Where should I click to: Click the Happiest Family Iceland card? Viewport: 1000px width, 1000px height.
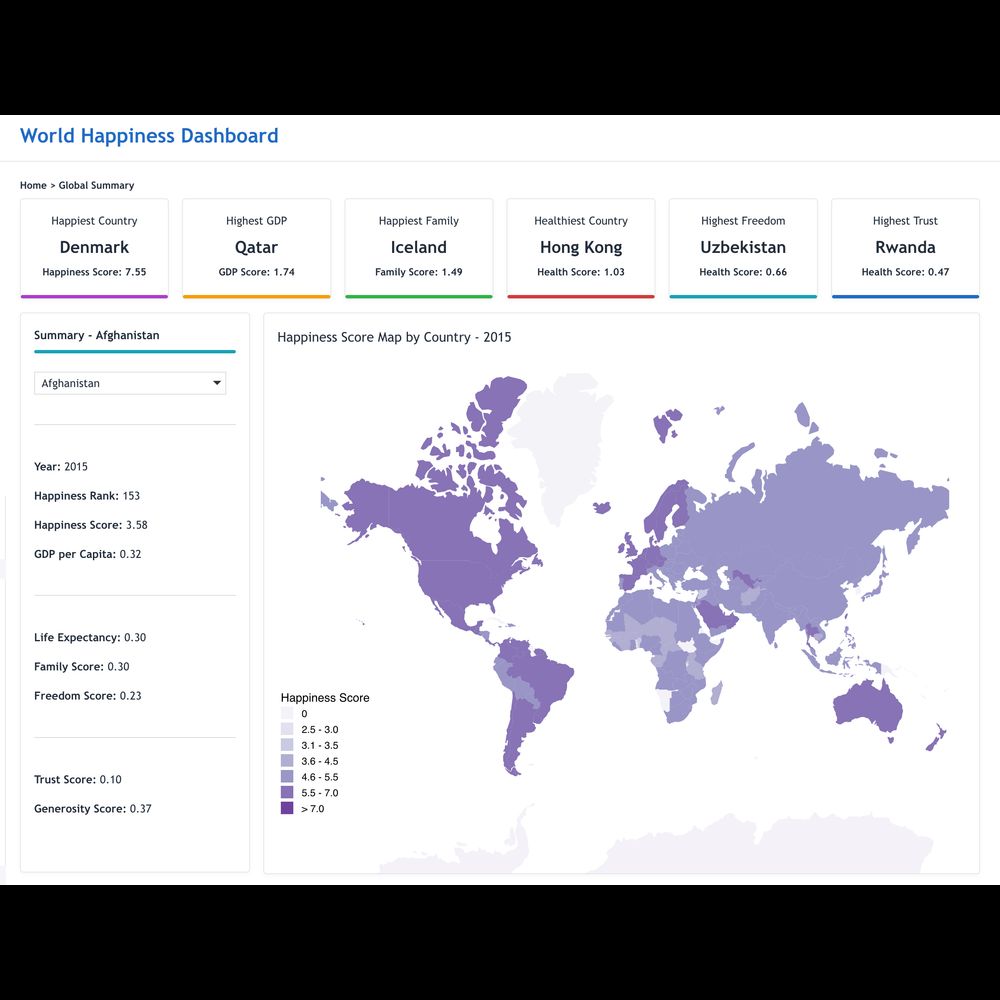(x=418, y=247)
